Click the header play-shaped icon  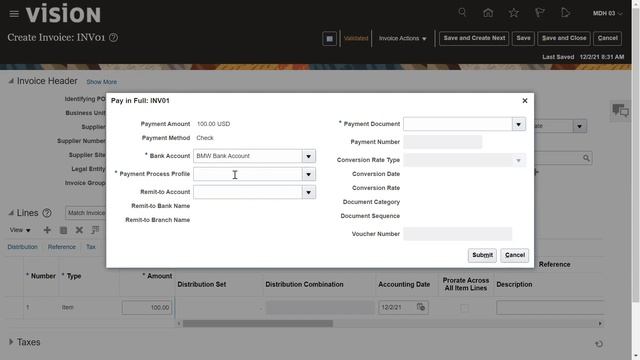tap(565, 13)
